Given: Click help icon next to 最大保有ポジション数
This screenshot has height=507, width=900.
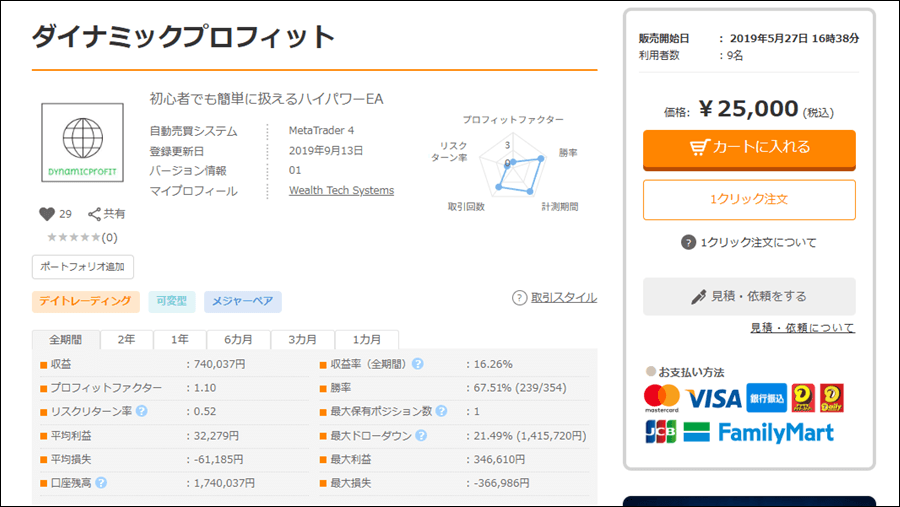Looking at the screenshot, I should click(x=441, y=411).
